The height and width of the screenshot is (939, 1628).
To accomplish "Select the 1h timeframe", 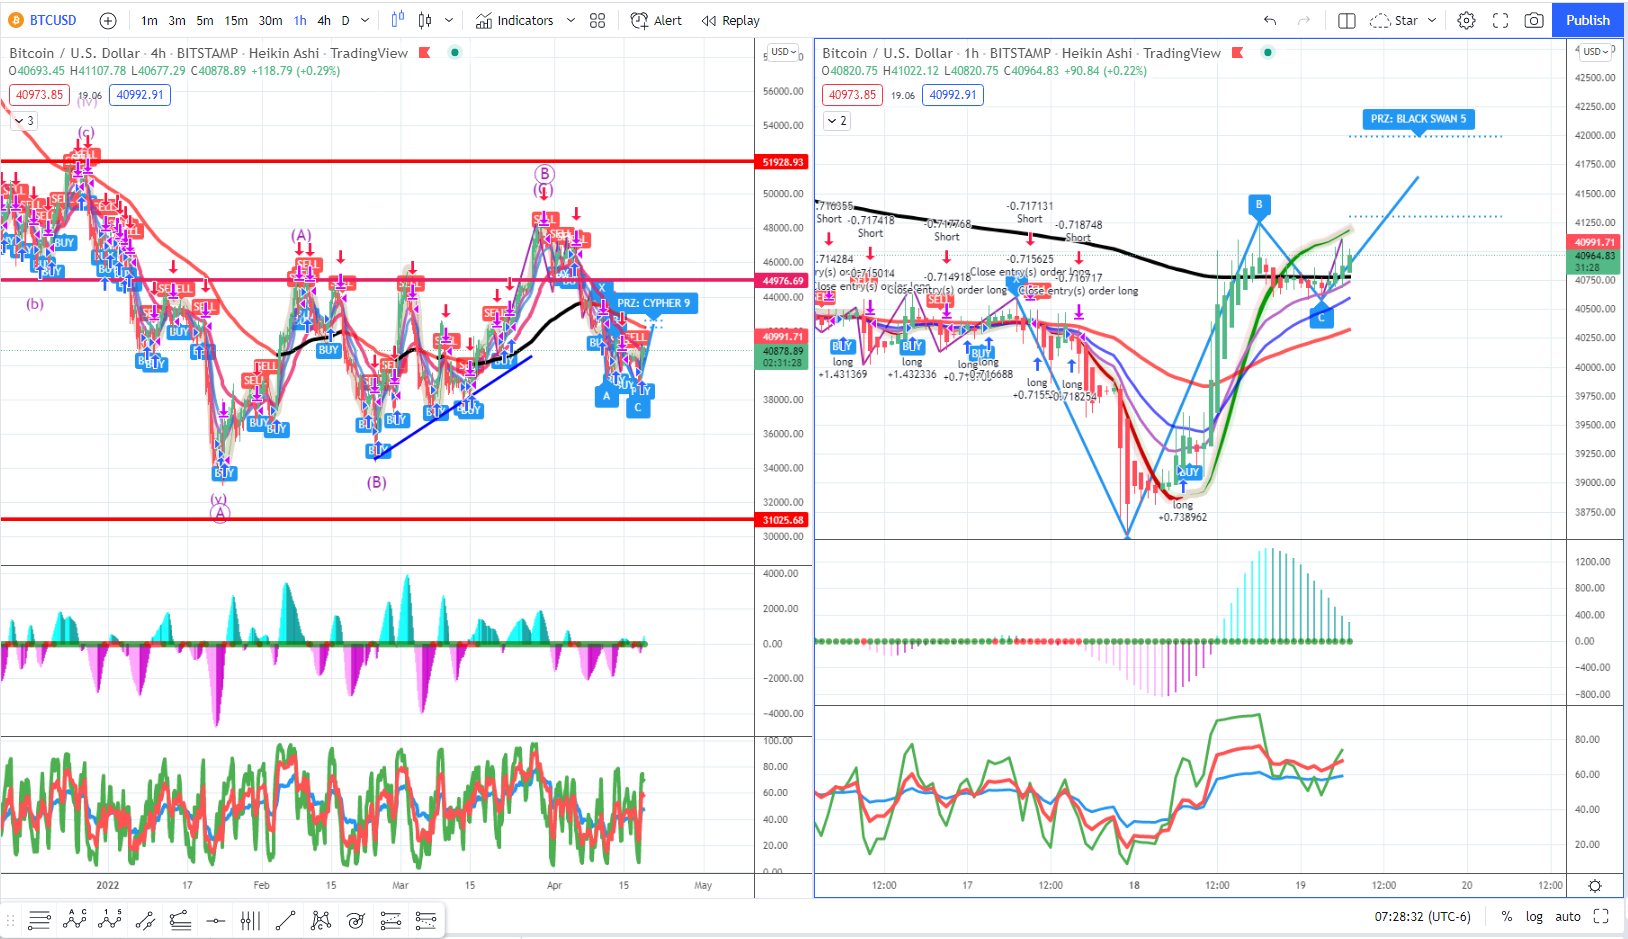I will click(300, 20).
